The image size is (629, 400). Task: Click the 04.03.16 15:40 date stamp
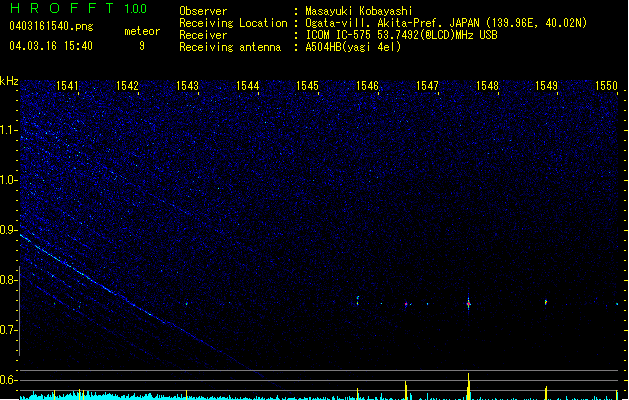tap(50, 46)
